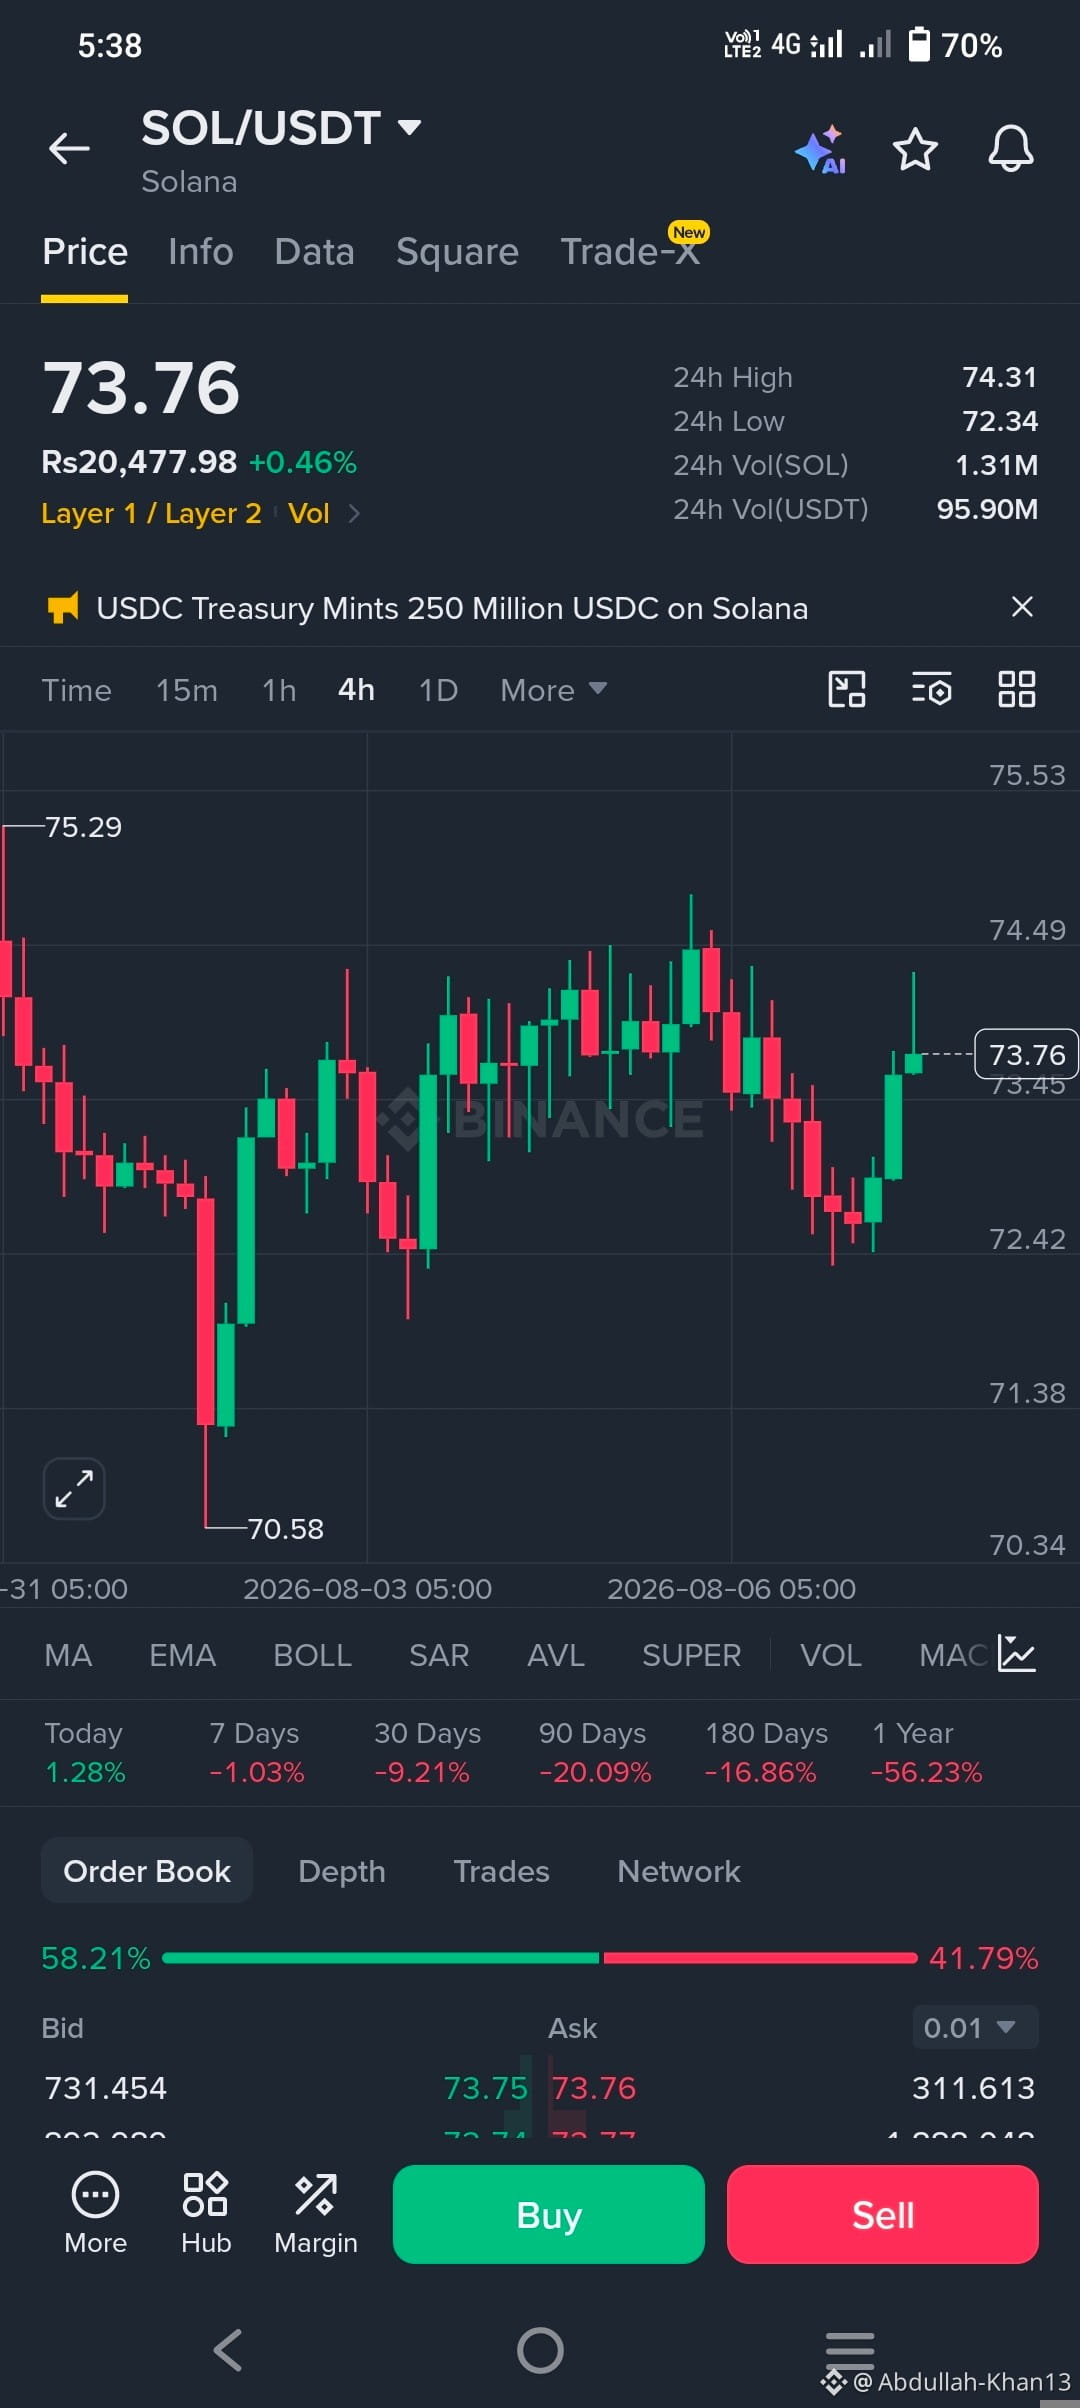1080x2408 pixels.
Task: Tap the Rs20,477.98 converted price
Action: 139,462
